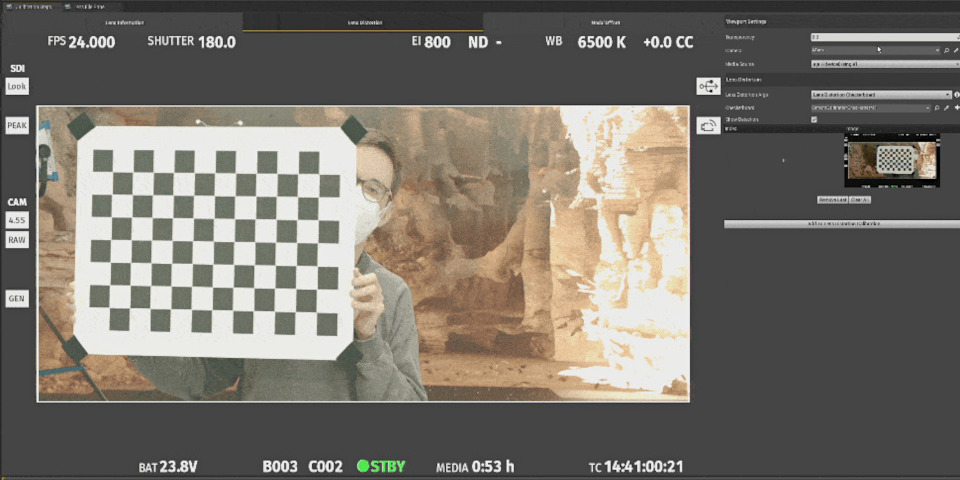
Task: Toggle the Show Detection checkbox
Action: 814,119
